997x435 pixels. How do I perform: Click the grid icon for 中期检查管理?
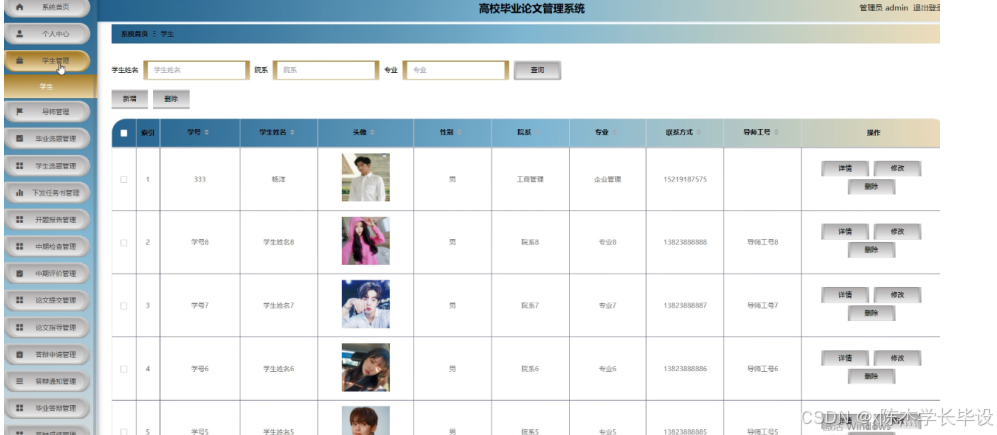coord(20,247)
